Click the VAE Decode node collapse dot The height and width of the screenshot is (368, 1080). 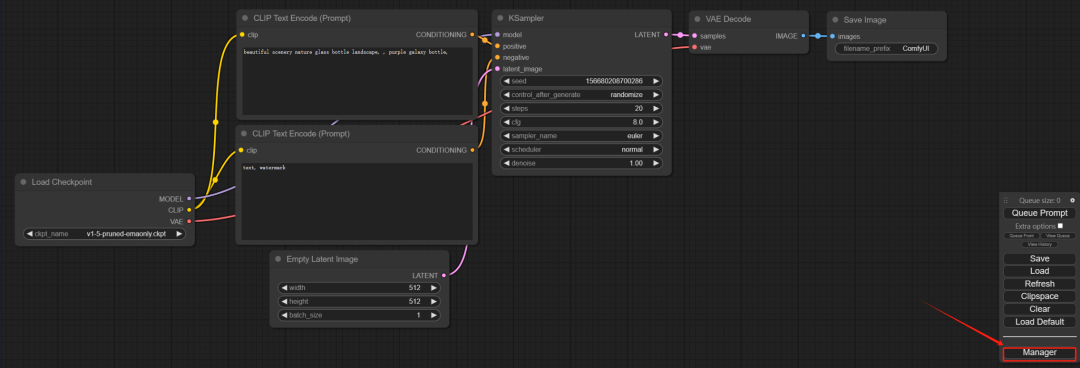coord(697,19)
